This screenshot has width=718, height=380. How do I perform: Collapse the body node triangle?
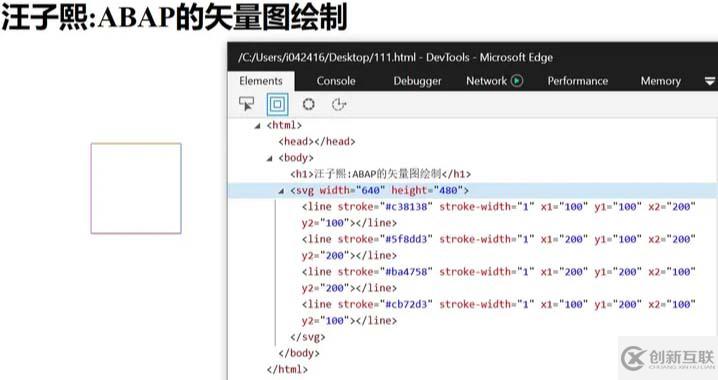point(269,158)
